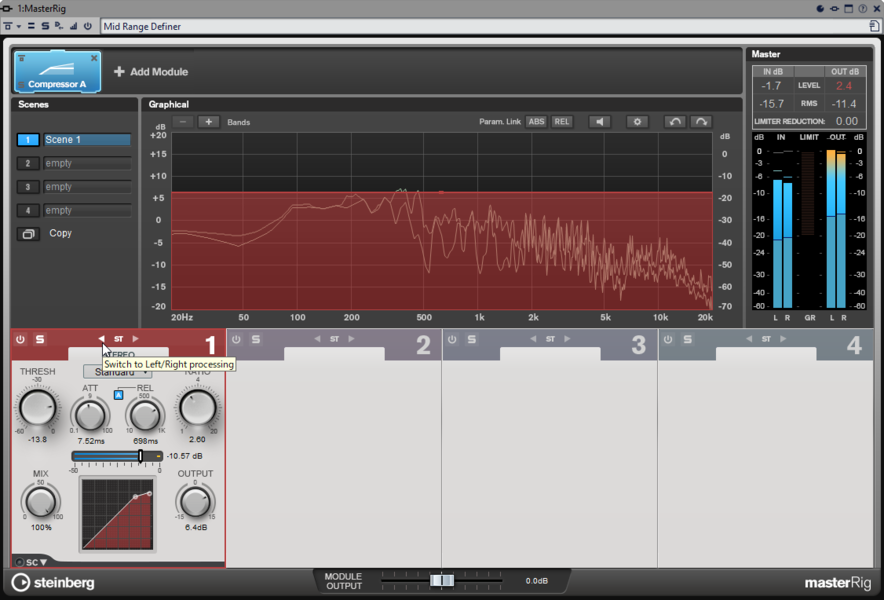Image resolution: width=884 pixels, height=600 pixels.
Task: Bypass band 1 with the power button
Action: click(x=20, y=340)
